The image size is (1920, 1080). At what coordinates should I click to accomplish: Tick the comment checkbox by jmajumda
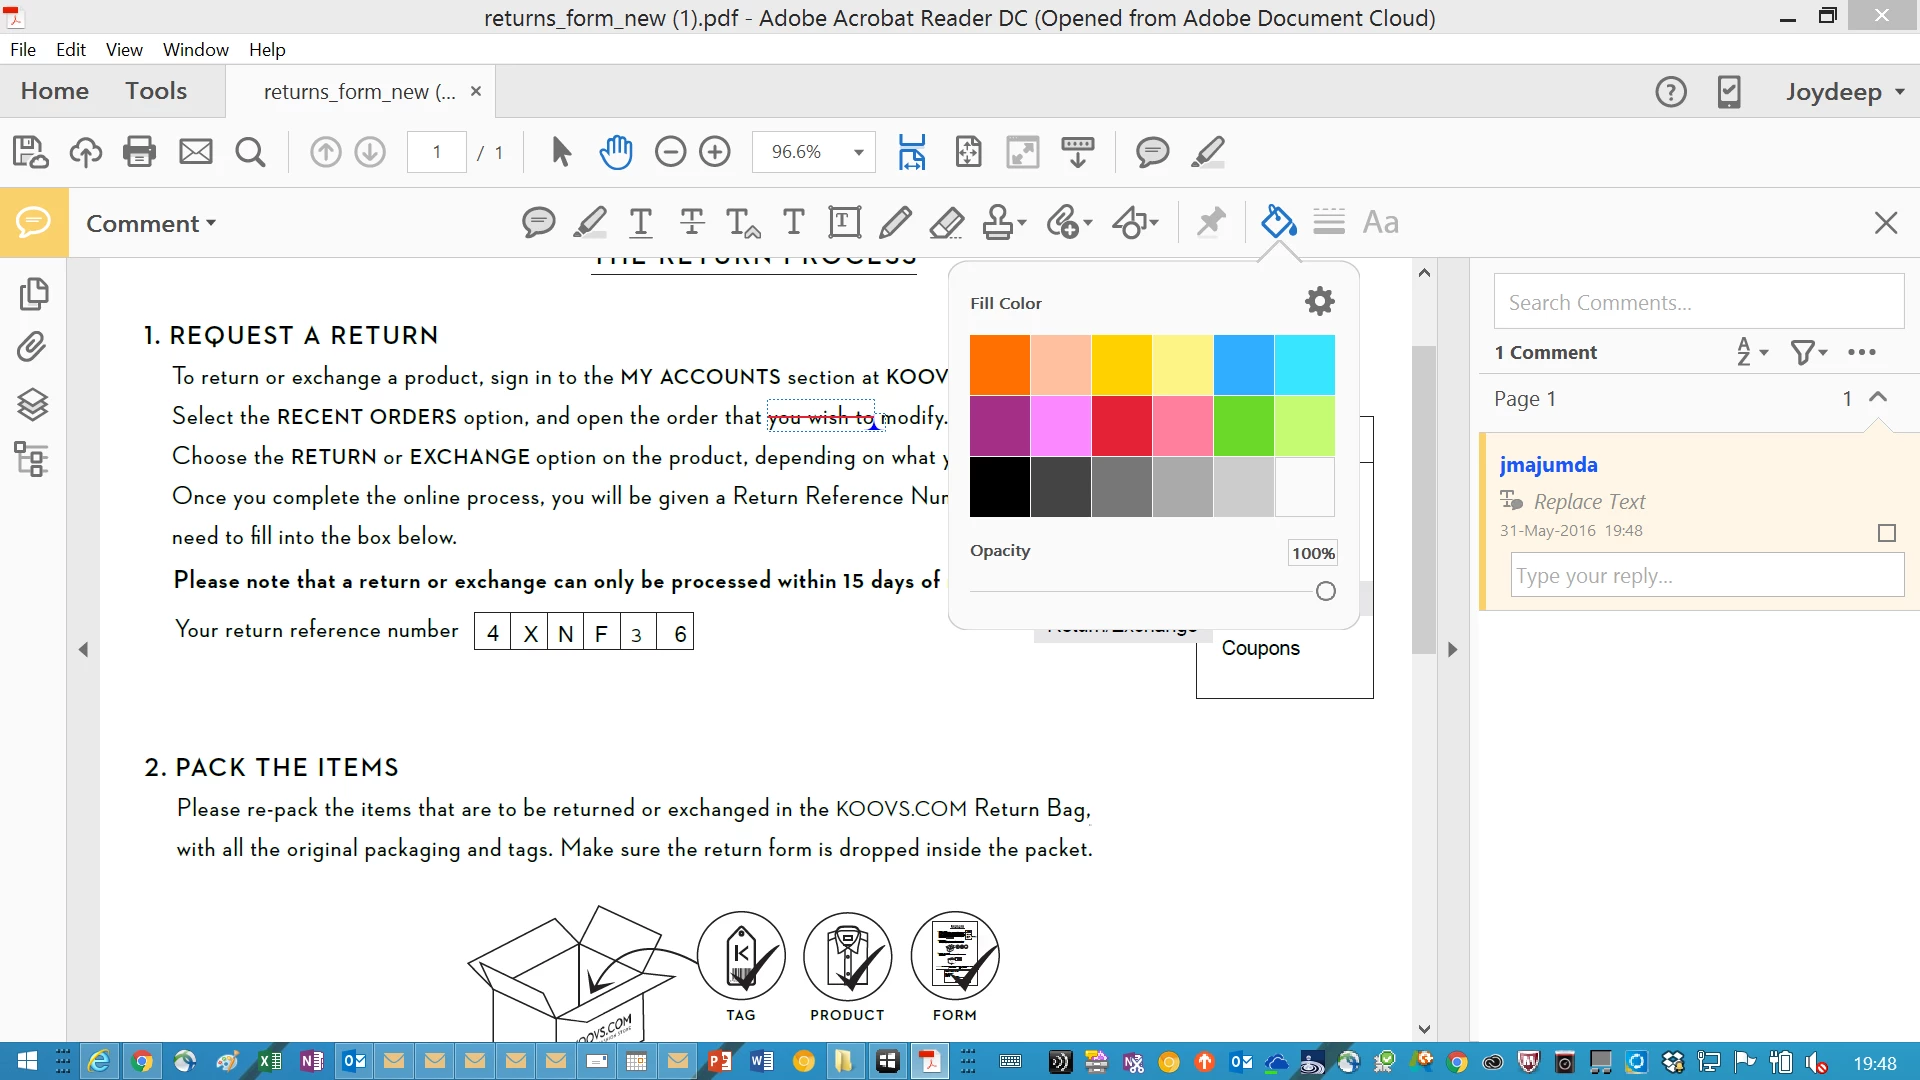pyautogui.click(x=1886, y=533)
